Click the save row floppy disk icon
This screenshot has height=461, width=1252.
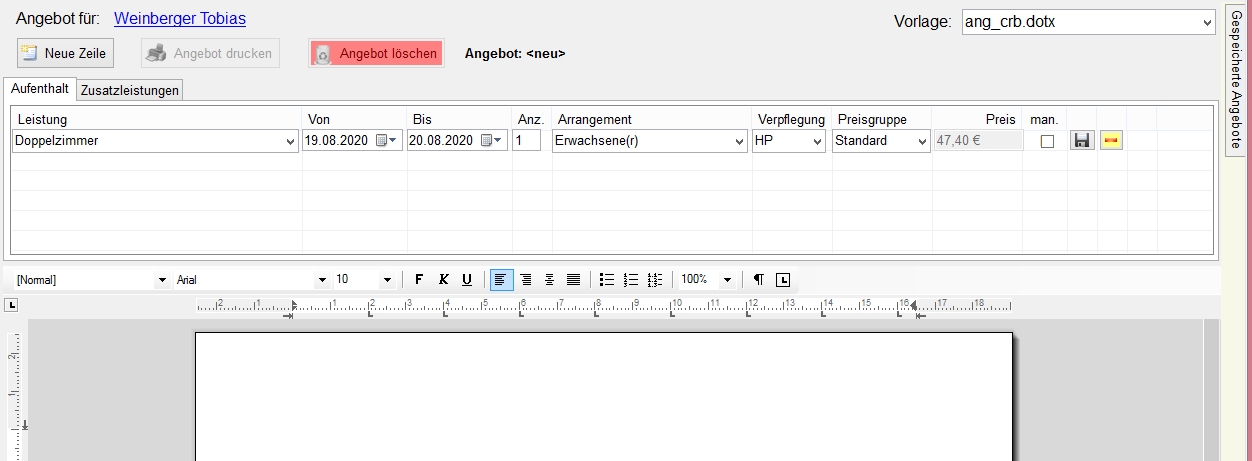coord(1081,141)
